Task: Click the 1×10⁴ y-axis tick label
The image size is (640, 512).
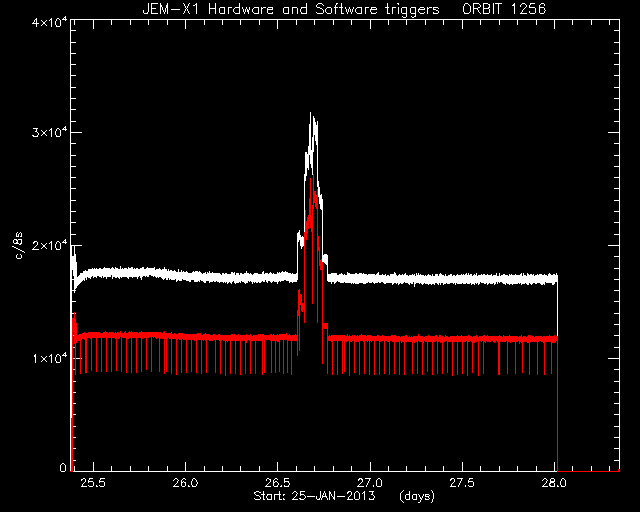Action: [x=49, y=358]
